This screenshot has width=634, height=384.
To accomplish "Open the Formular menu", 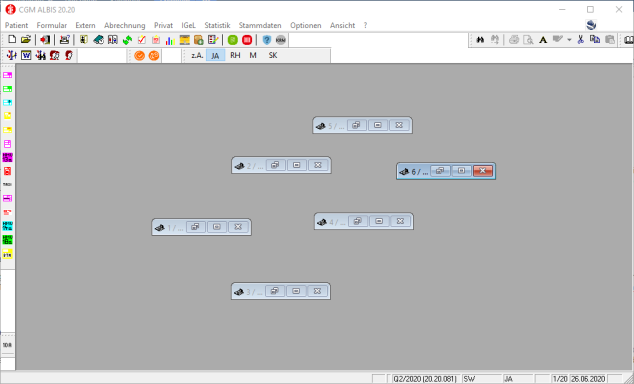I will 52,25.
